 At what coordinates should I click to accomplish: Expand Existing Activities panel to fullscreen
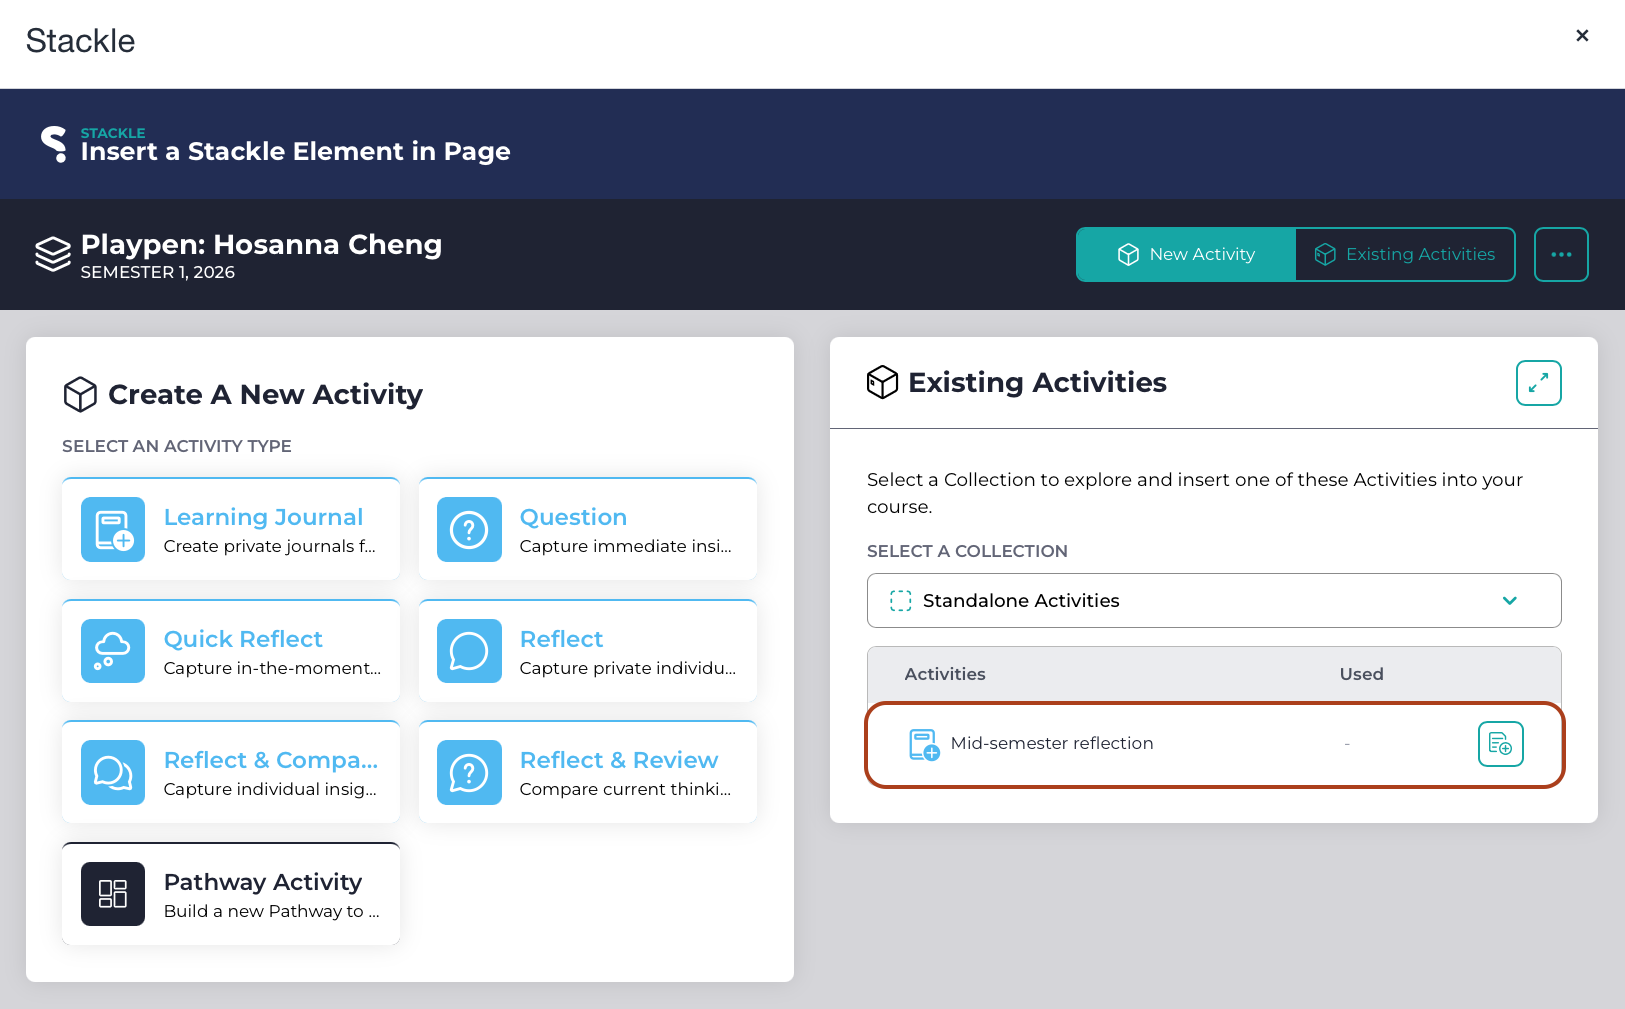coord(1538,383)
